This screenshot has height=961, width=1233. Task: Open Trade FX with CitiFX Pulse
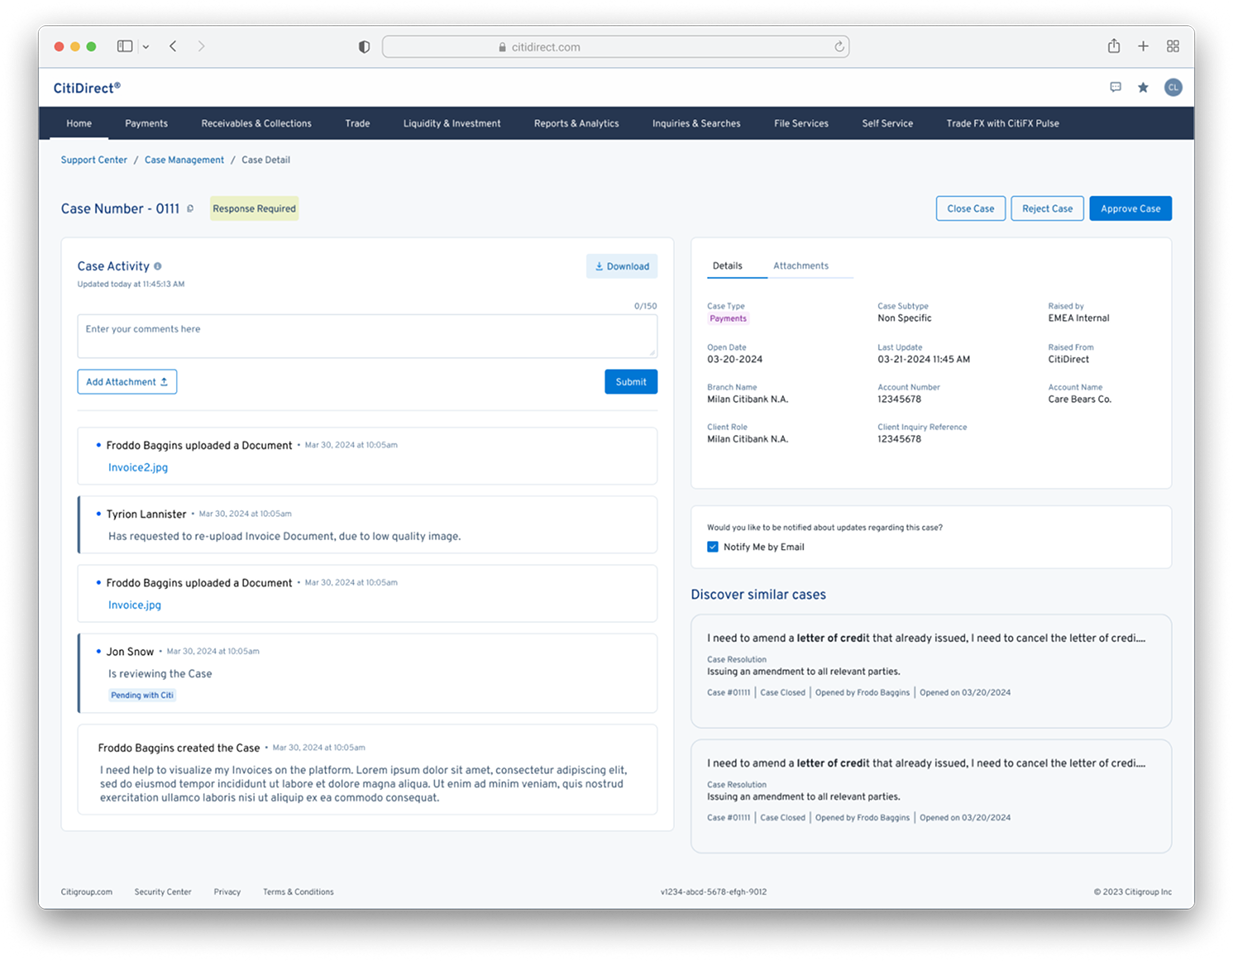pos(1003,123)
